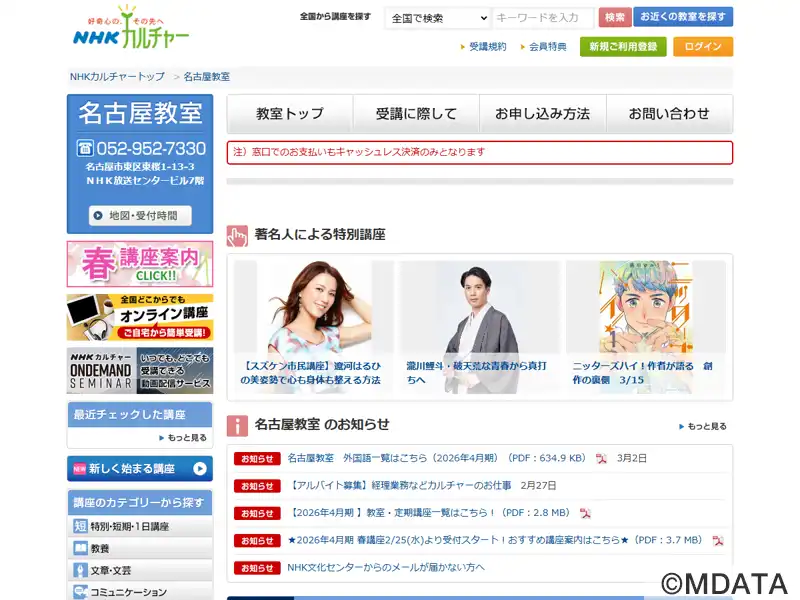
Task: Open the コミュニケーション category
Action: pos(140,592)
